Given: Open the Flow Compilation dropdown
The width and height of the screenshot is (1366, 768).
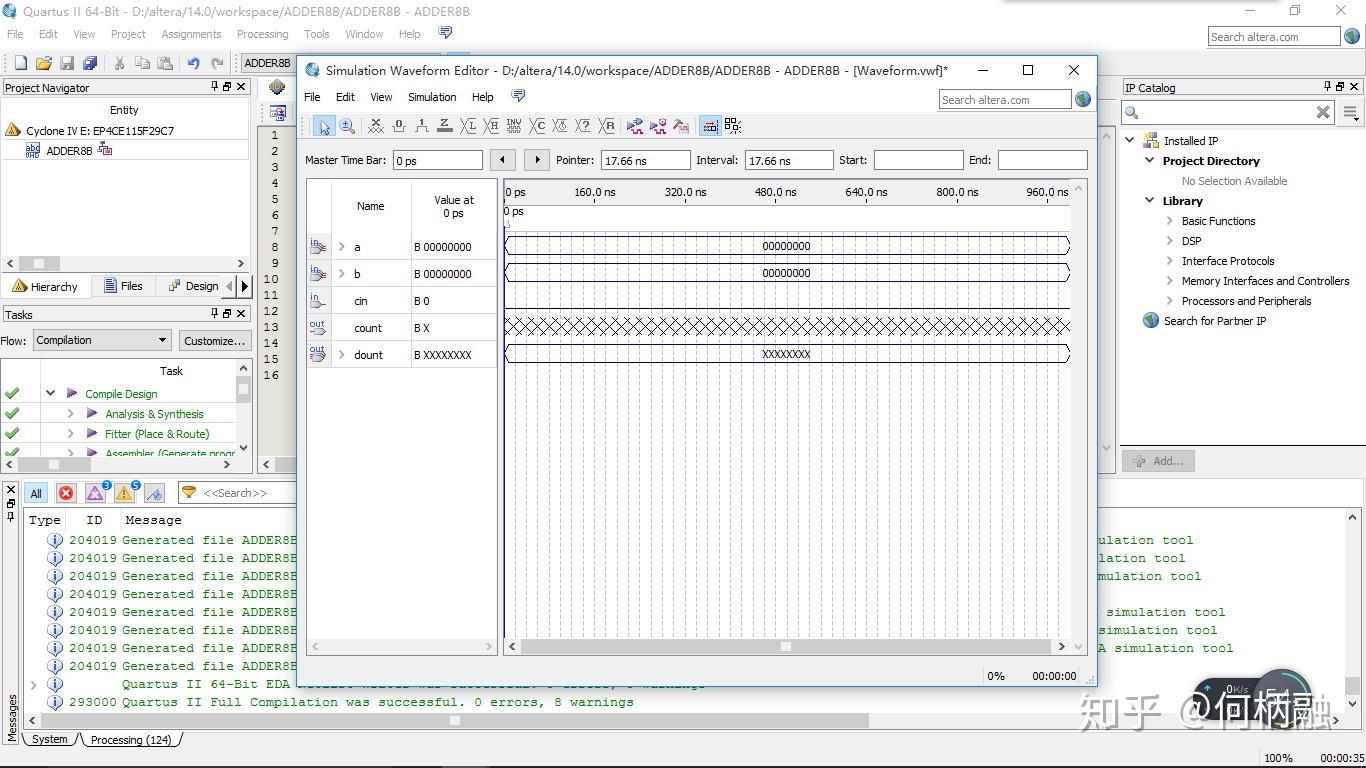Looking at the screenshot, I should (101, 340).
